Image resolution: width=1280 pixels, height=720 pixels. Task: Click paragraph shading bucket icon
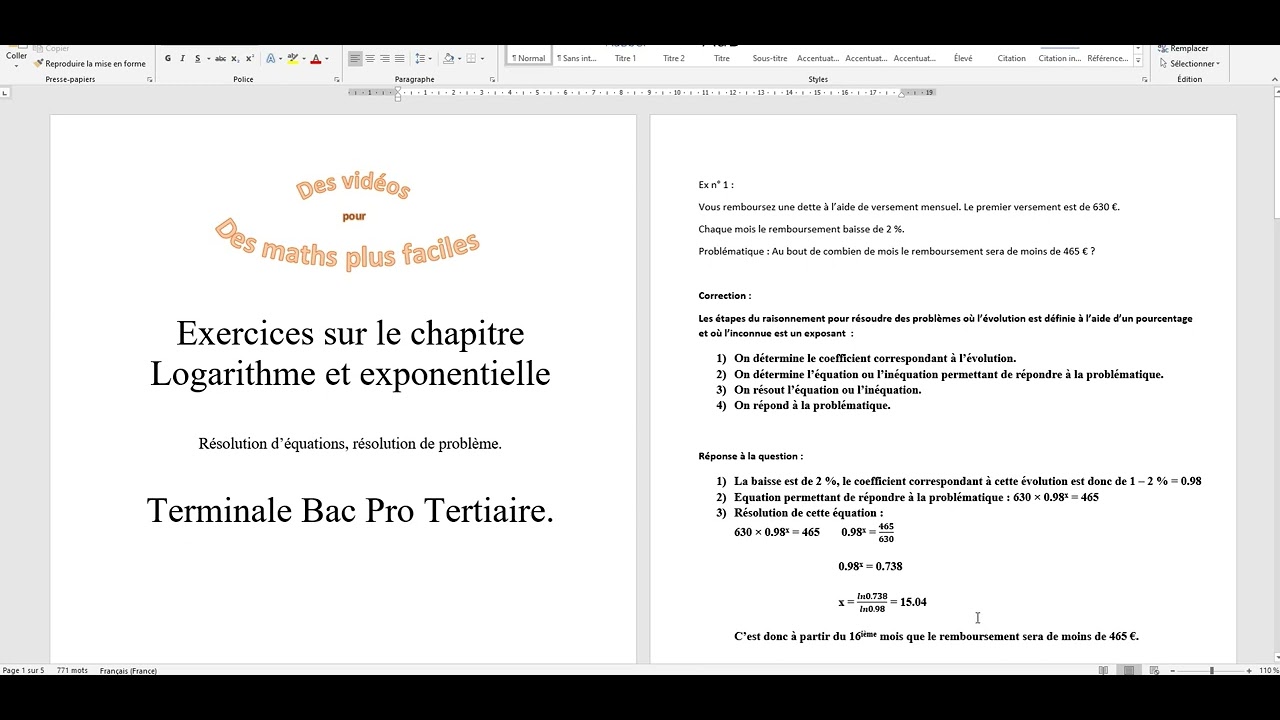click(448, 59)
